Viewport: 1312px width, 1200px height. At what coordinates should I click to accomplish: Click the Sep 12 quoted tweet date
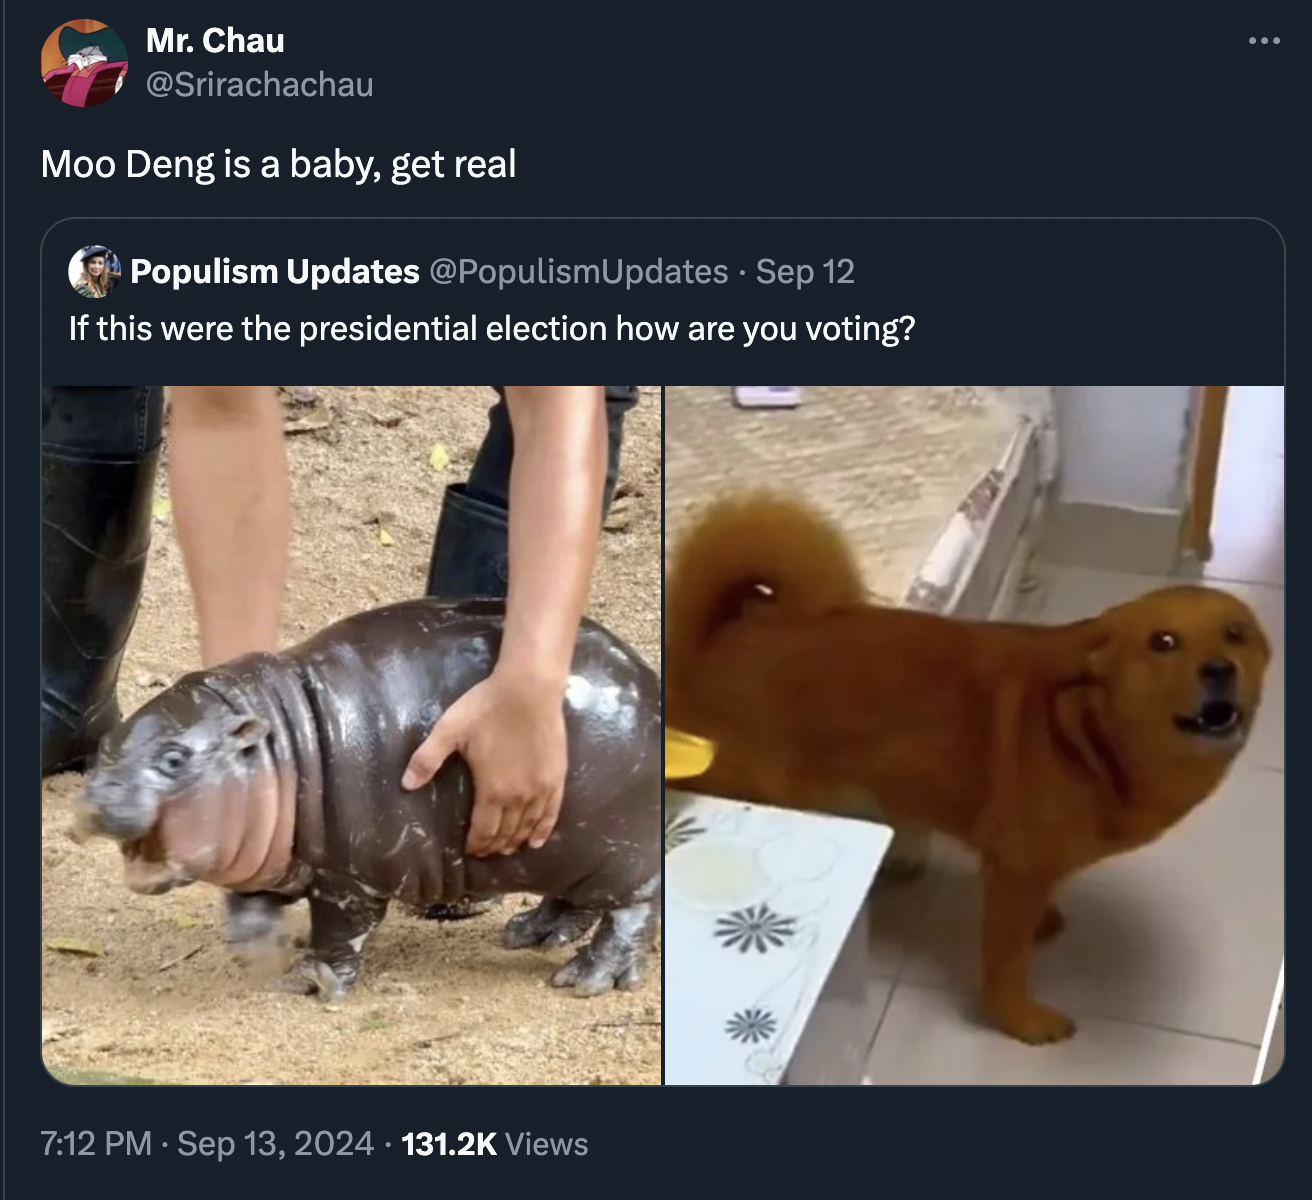[x=805, y=271]
